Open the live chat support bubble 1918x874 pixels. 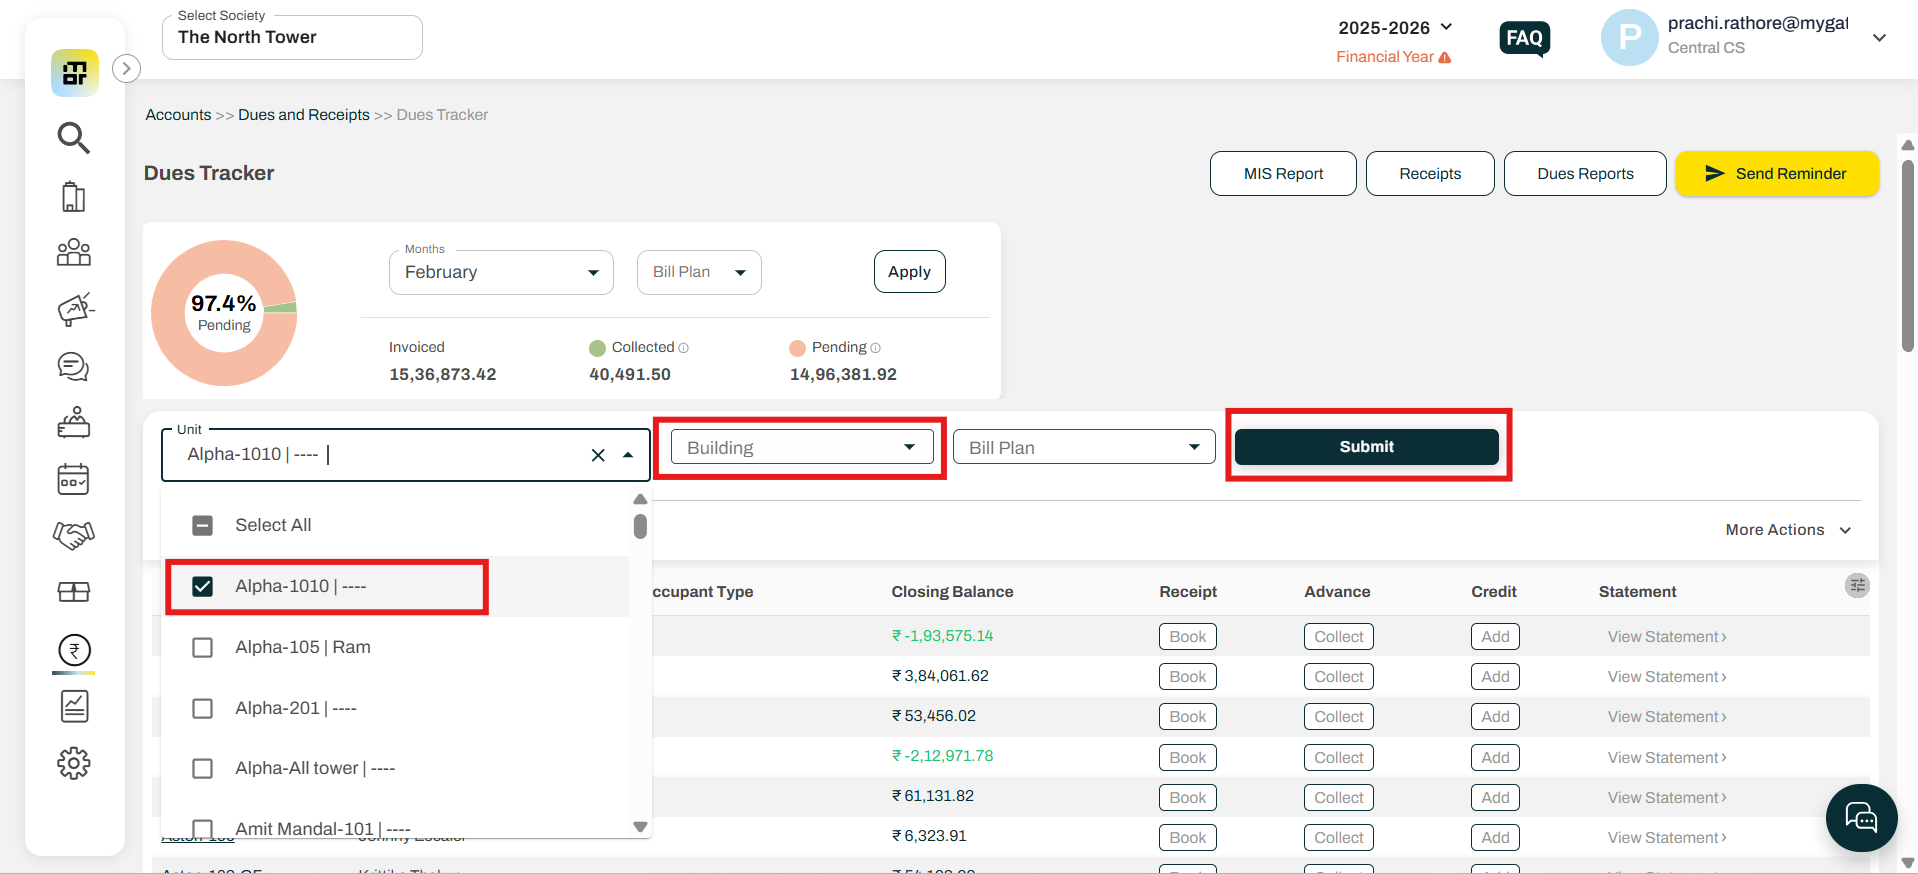coord(1861,818)
